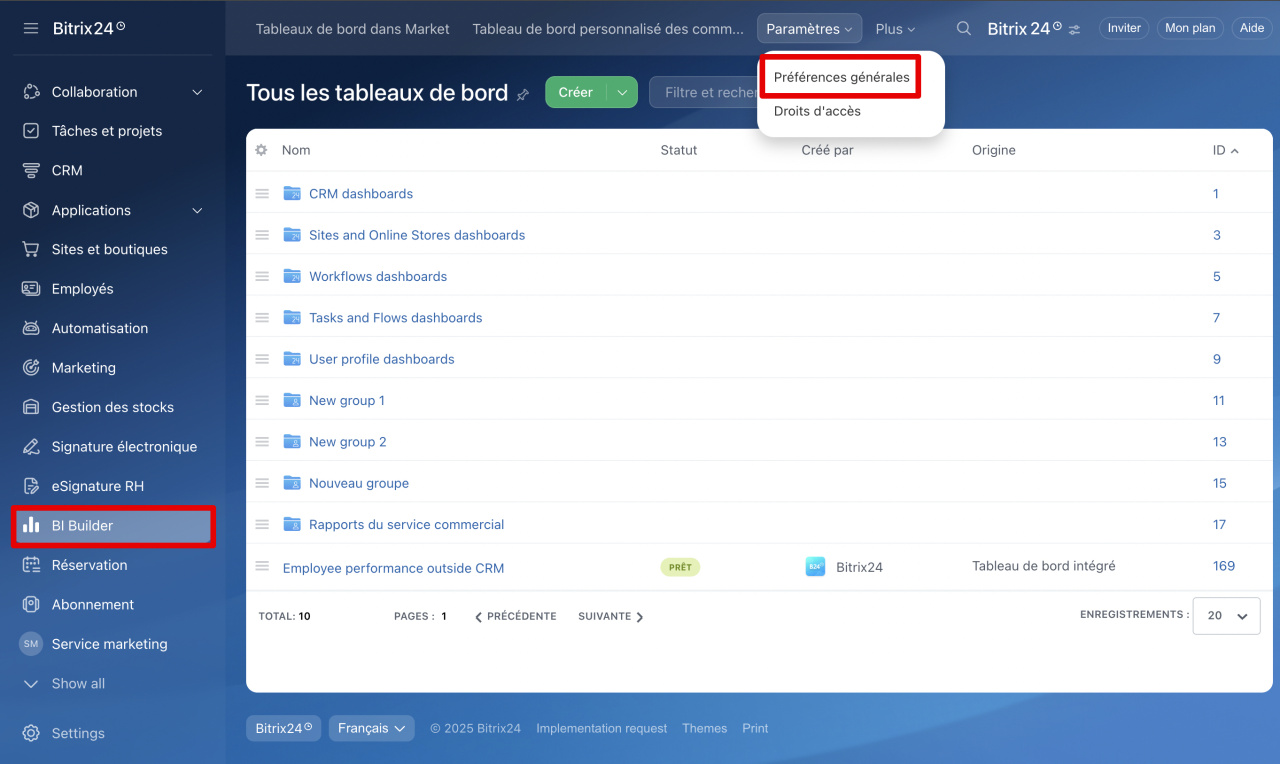Open the Paramètres dropdown menu
This screenshot has height=764, width=1280.
tap(809, 29)
